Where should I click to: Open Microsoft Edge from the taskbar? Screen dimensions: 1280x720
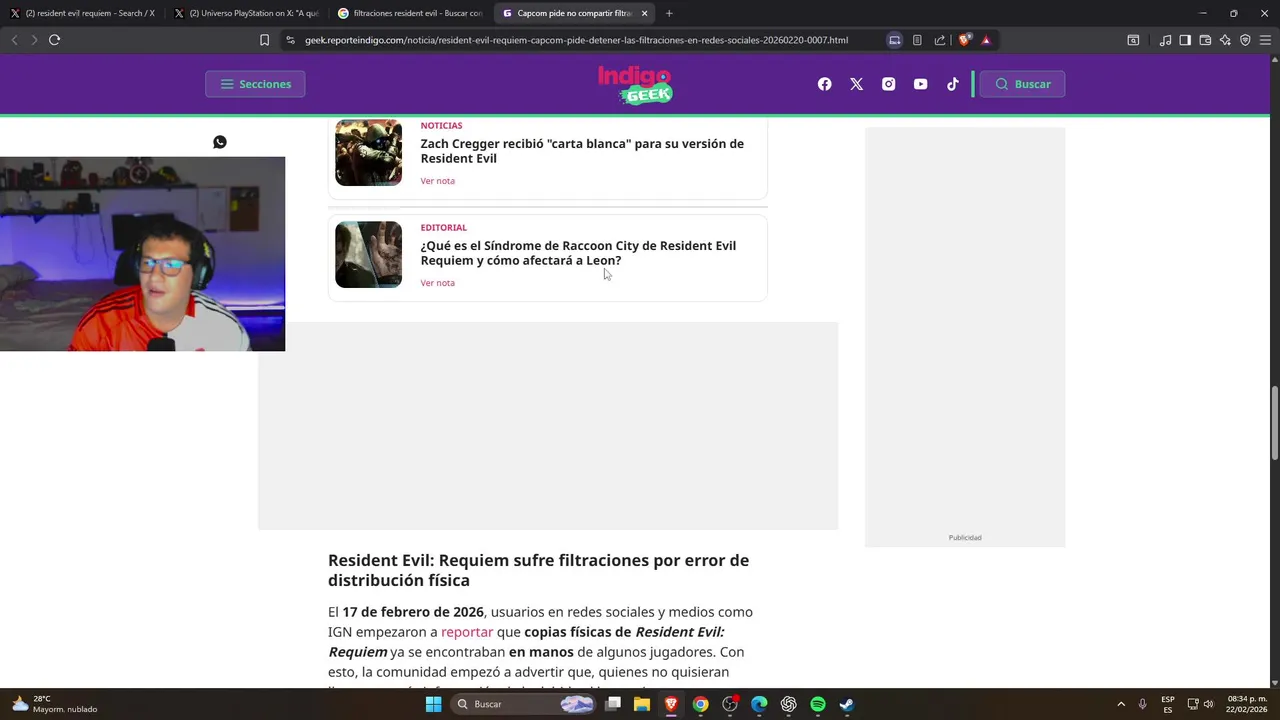759,704
